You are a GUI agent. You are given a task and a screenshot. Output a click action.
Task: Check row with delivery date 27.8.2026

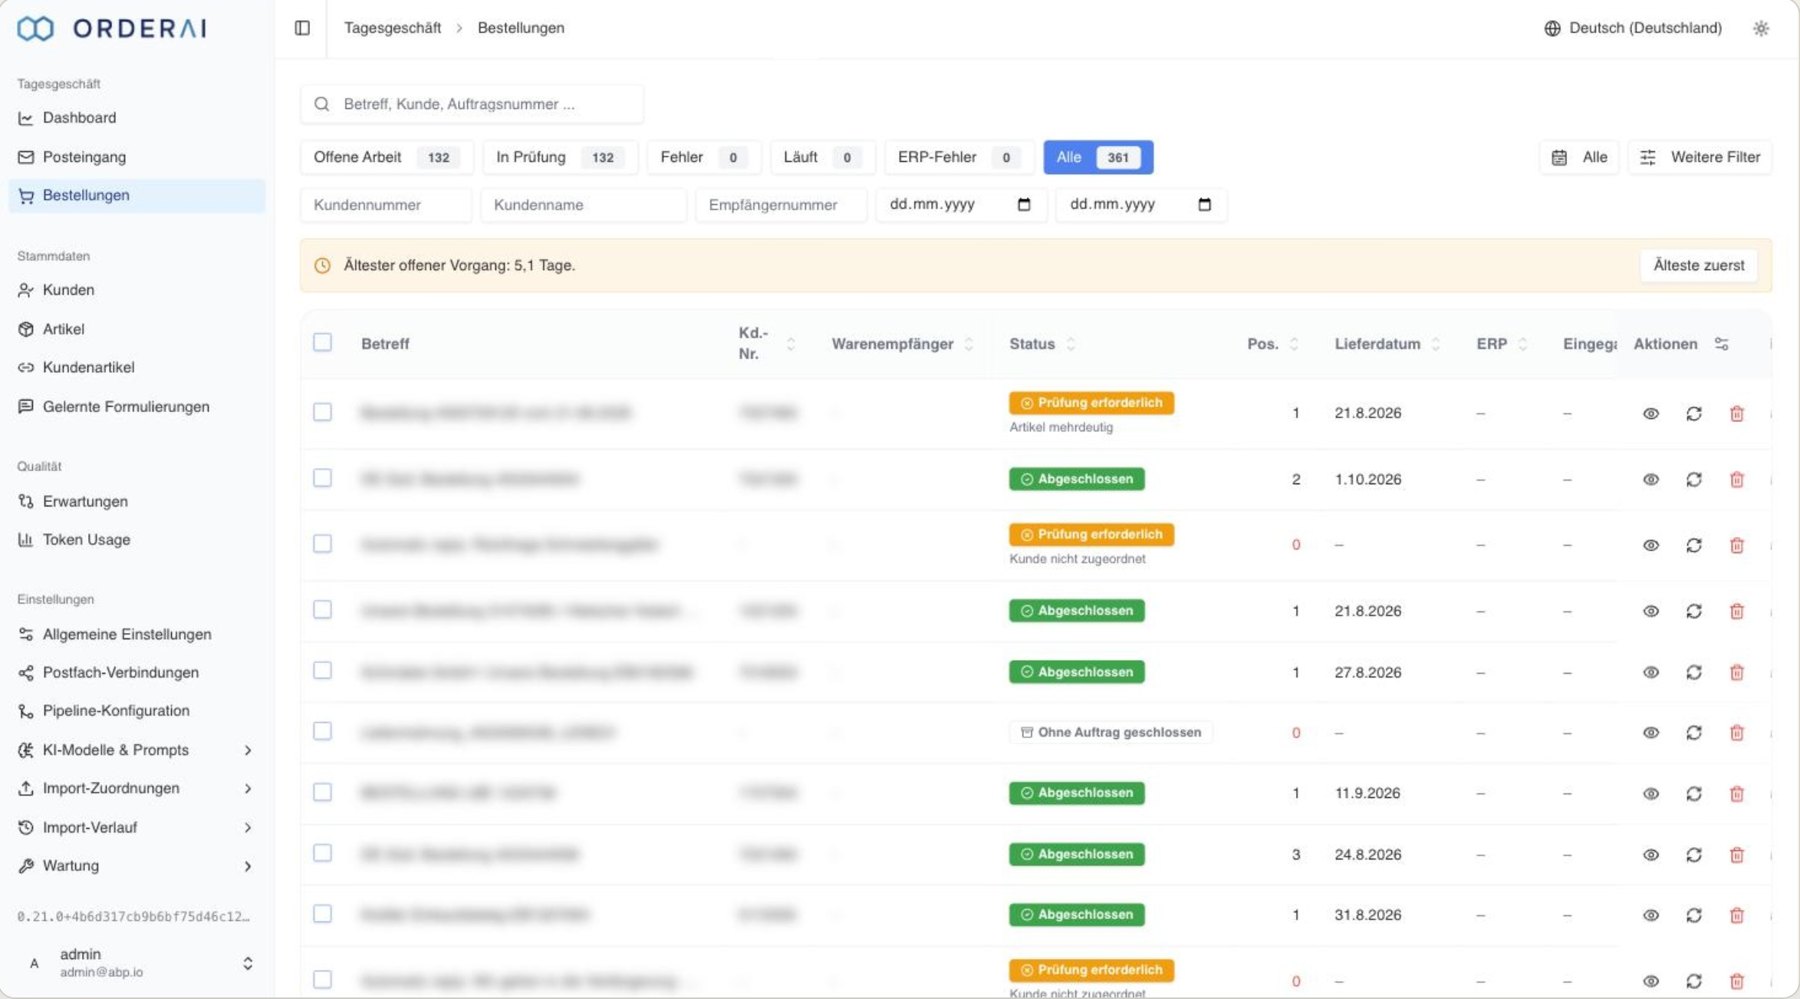tap(322, 670)
